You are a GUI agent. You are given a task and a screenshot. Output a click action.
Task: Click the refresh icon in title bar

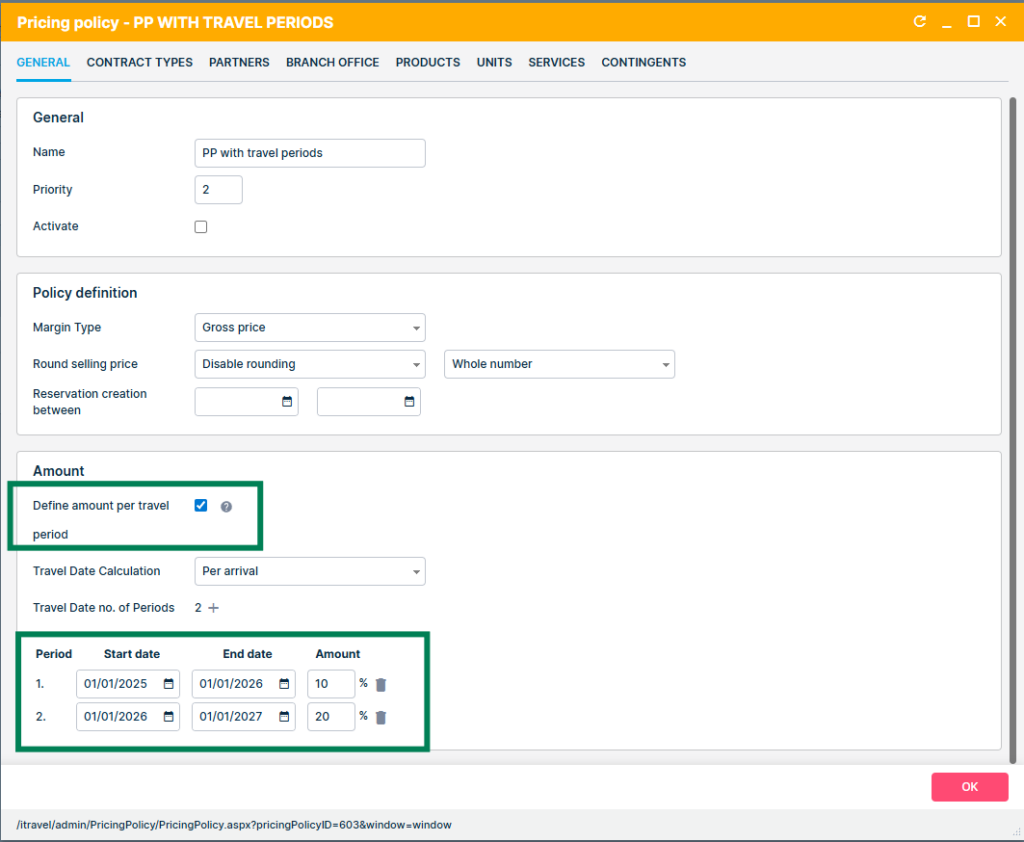coord(920,22)
